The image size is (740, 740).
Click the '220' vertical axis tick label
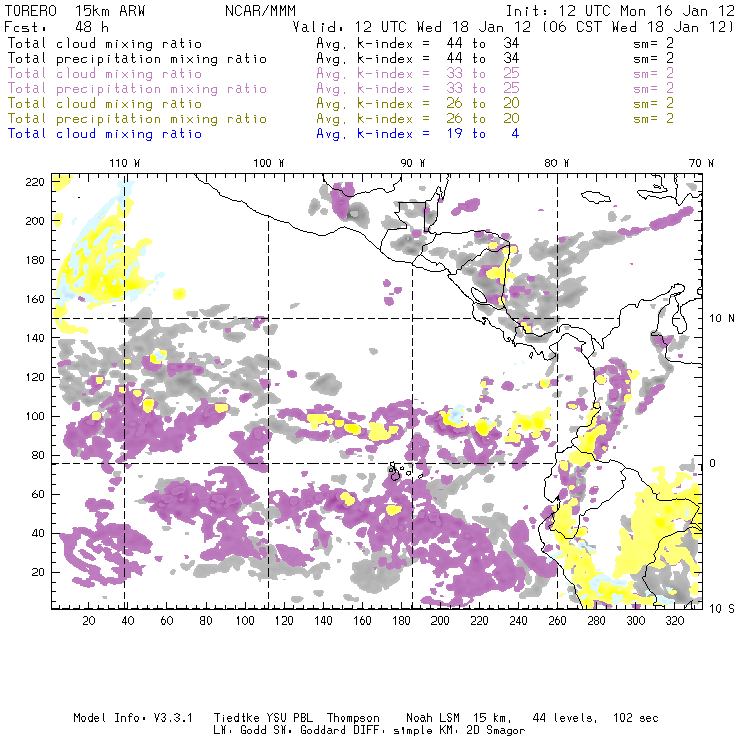click(x=35, y=182)
